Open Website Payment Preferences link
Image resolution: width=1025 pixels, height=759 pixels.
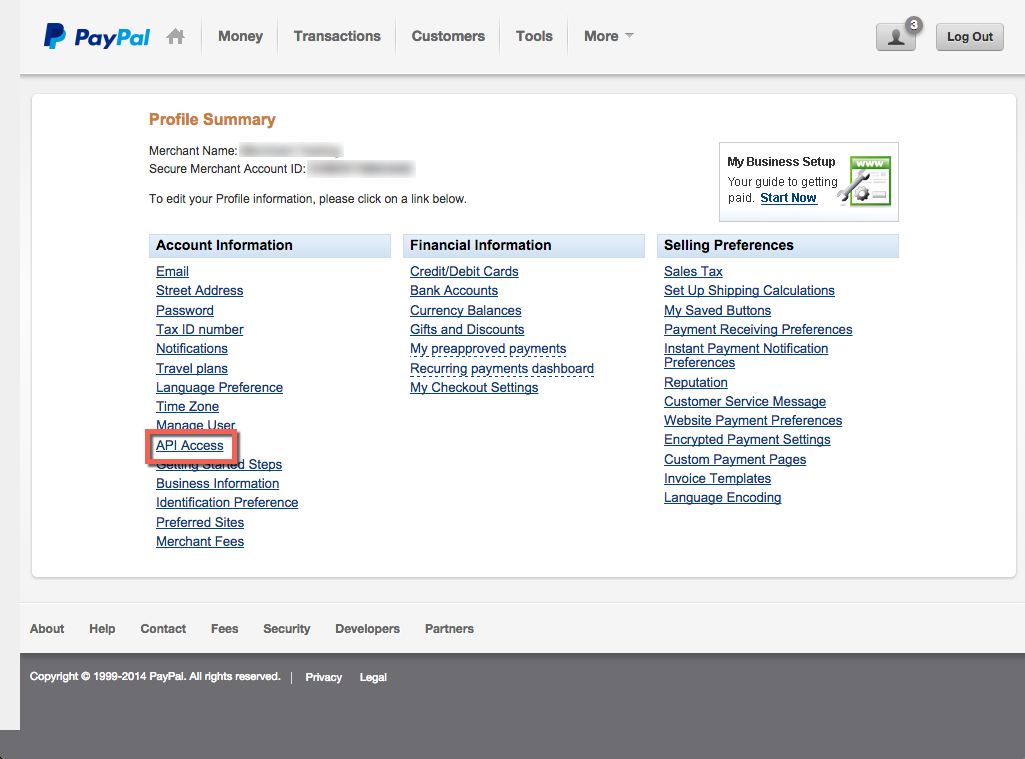[753, 420]
